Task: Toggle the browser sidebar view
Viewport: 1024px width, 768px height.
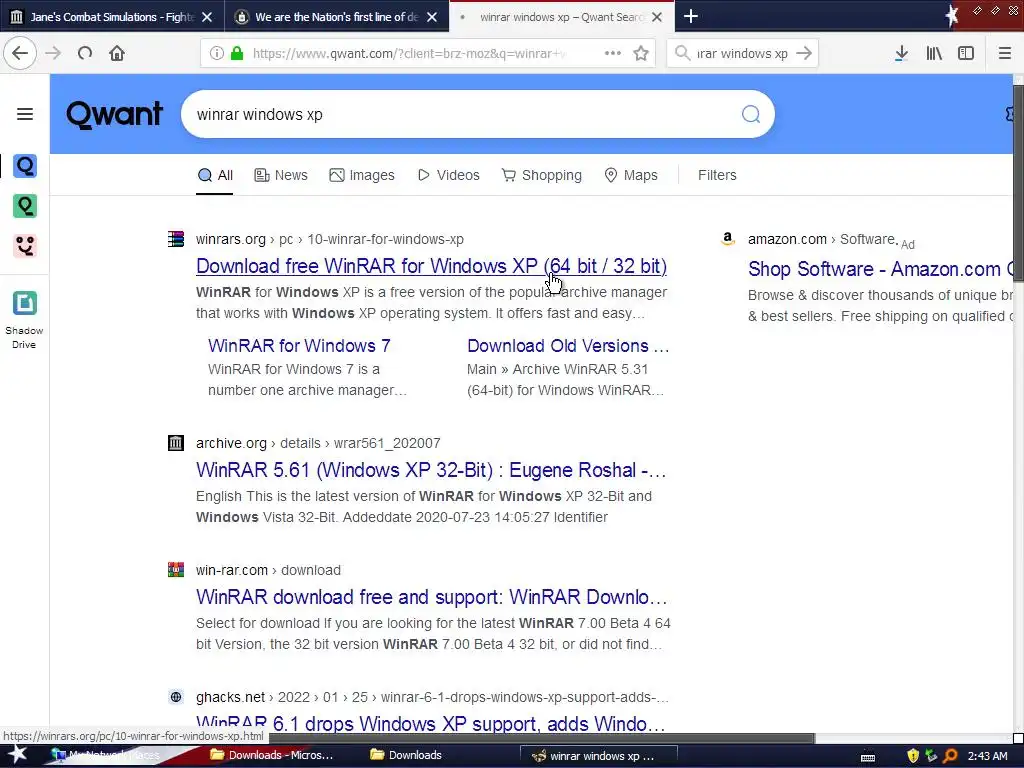Action: click(966, 53)
